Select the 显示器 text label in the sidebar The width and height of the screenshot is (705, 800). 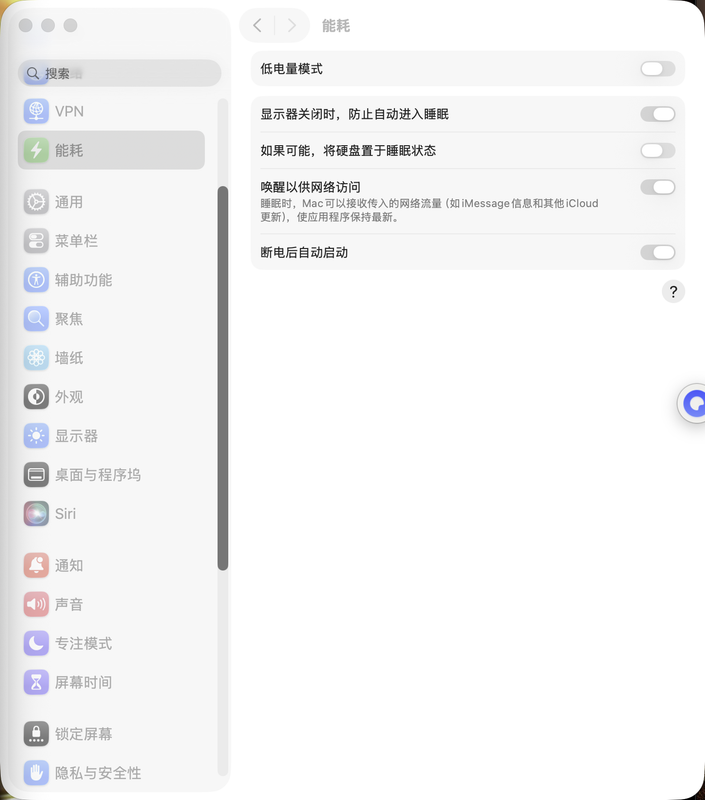pyautogui.click(x=76, y=436)
